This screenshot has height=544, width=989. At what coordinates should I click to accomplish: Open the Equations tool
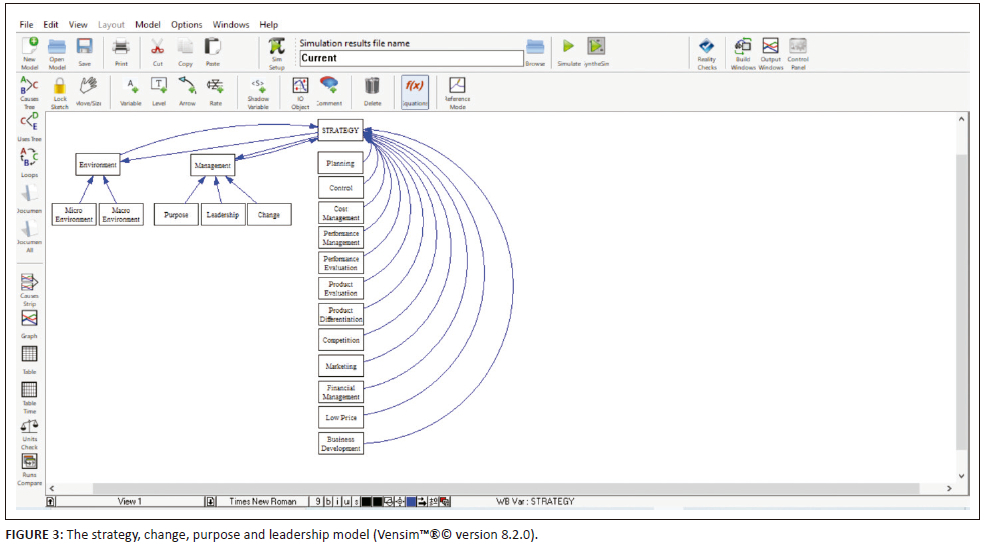(x=414, y=90)
